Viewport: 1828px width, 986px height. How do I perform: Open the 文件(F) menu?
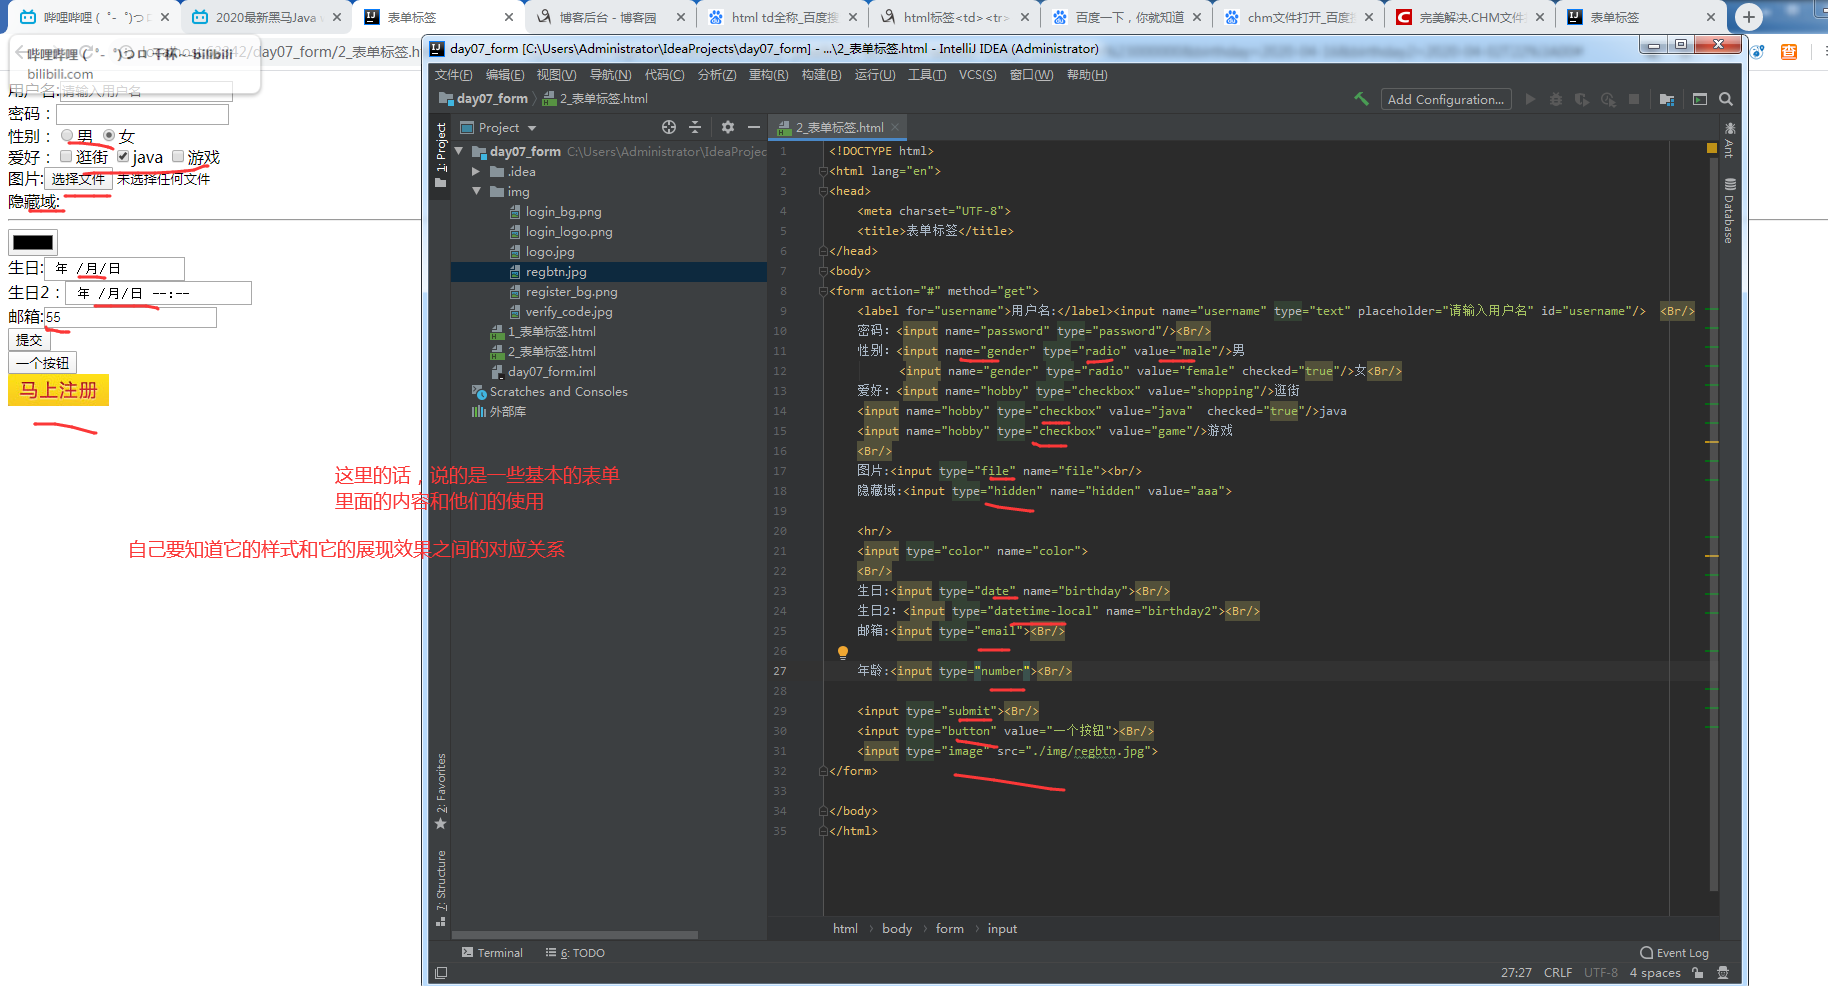[x=454, y=75]
